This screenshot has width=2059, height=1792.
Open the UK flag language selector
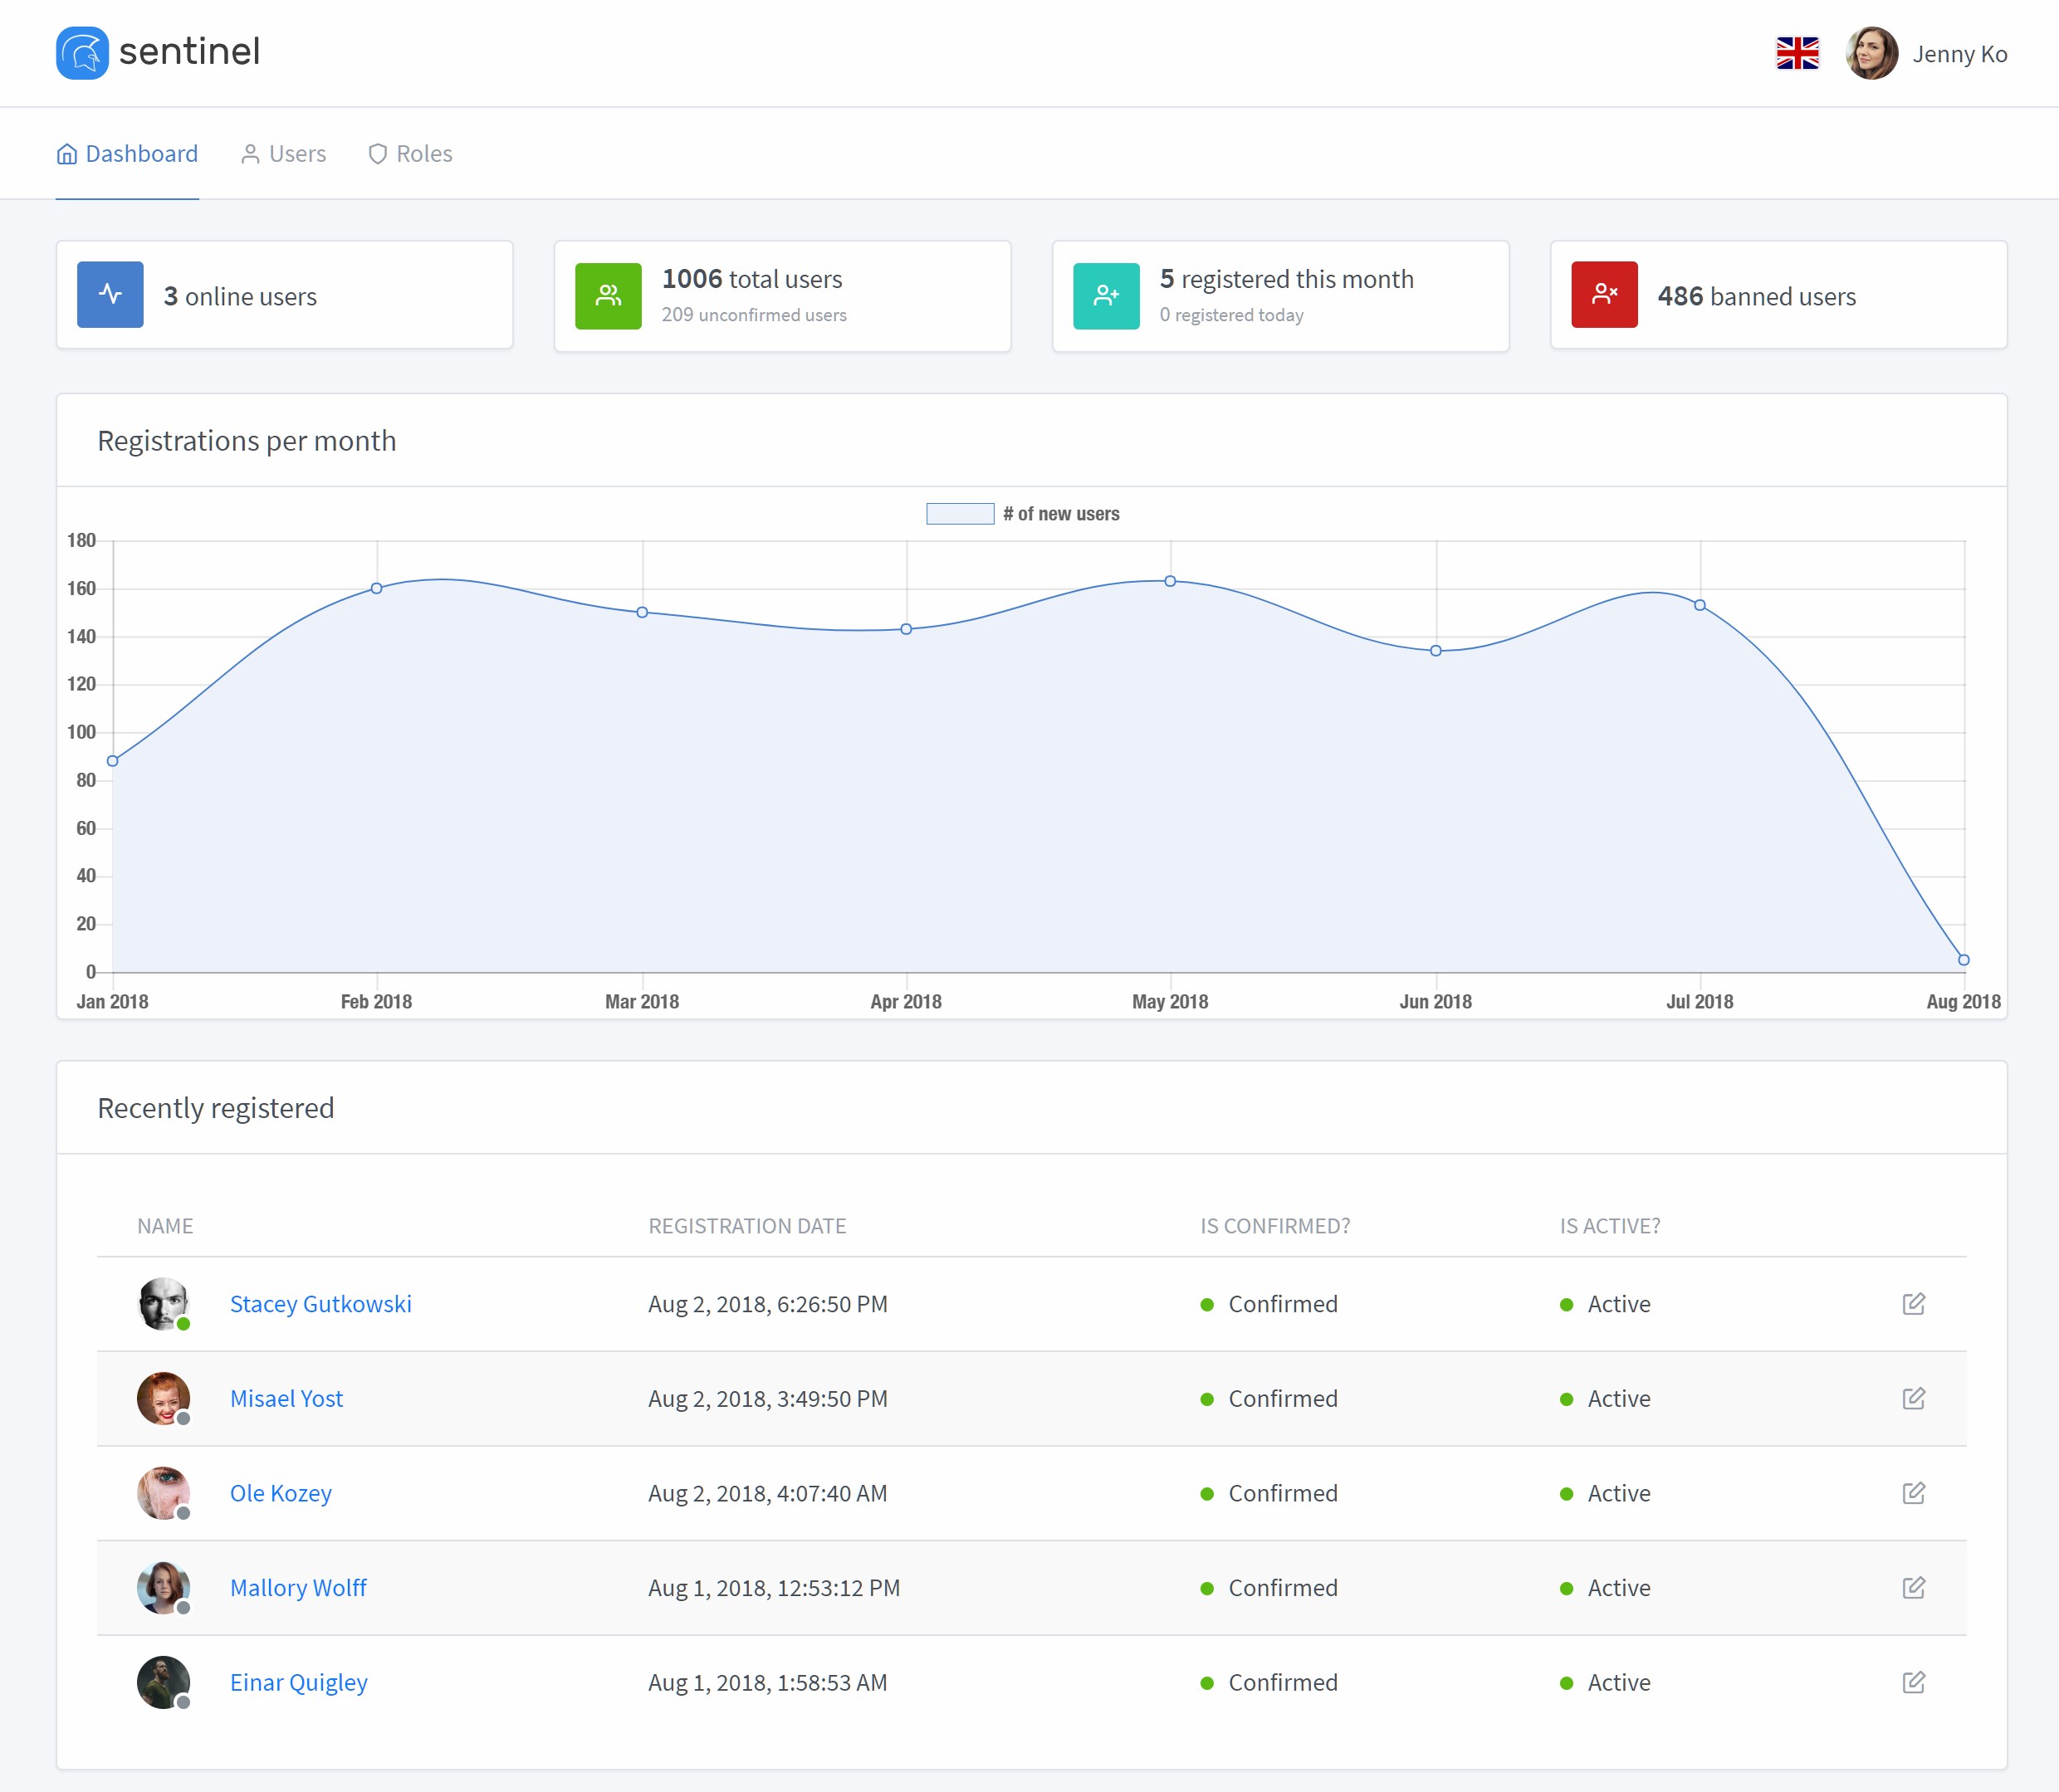pos(1796,53)
